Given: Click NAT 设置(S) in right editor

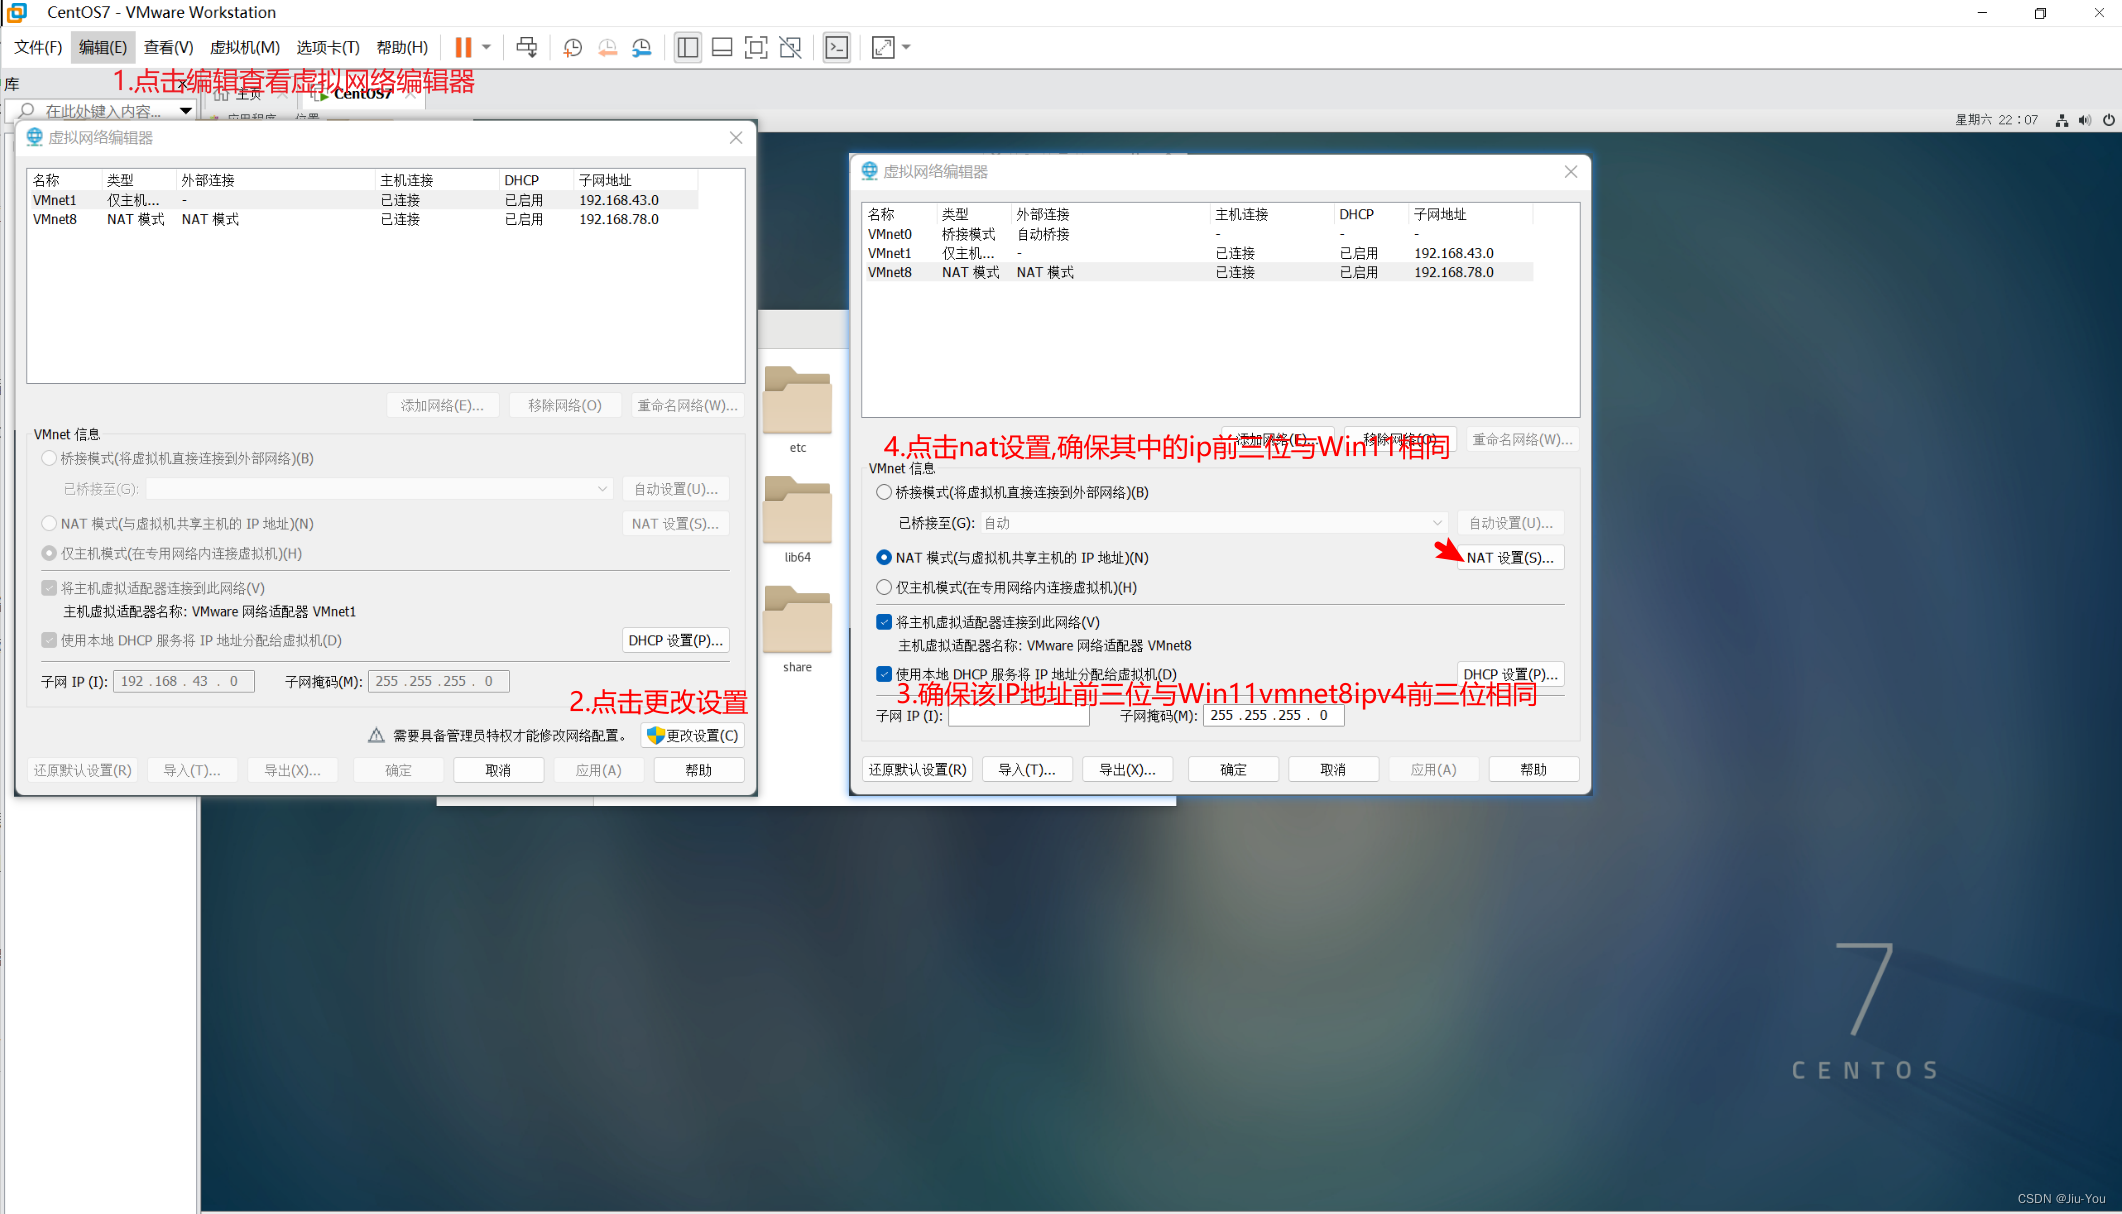Looking at the screenshot, I should tap(1510, 557).
